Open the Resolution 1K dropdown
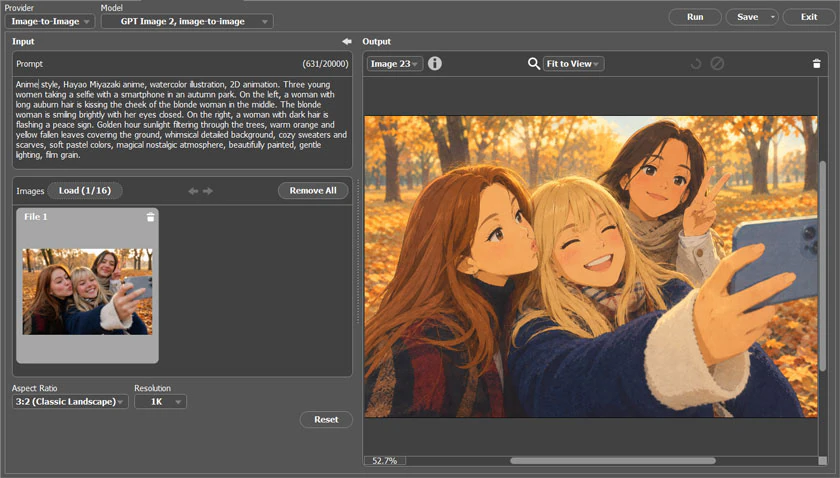The height and width of the screenshot is (478, 840). tap(160, 401)
